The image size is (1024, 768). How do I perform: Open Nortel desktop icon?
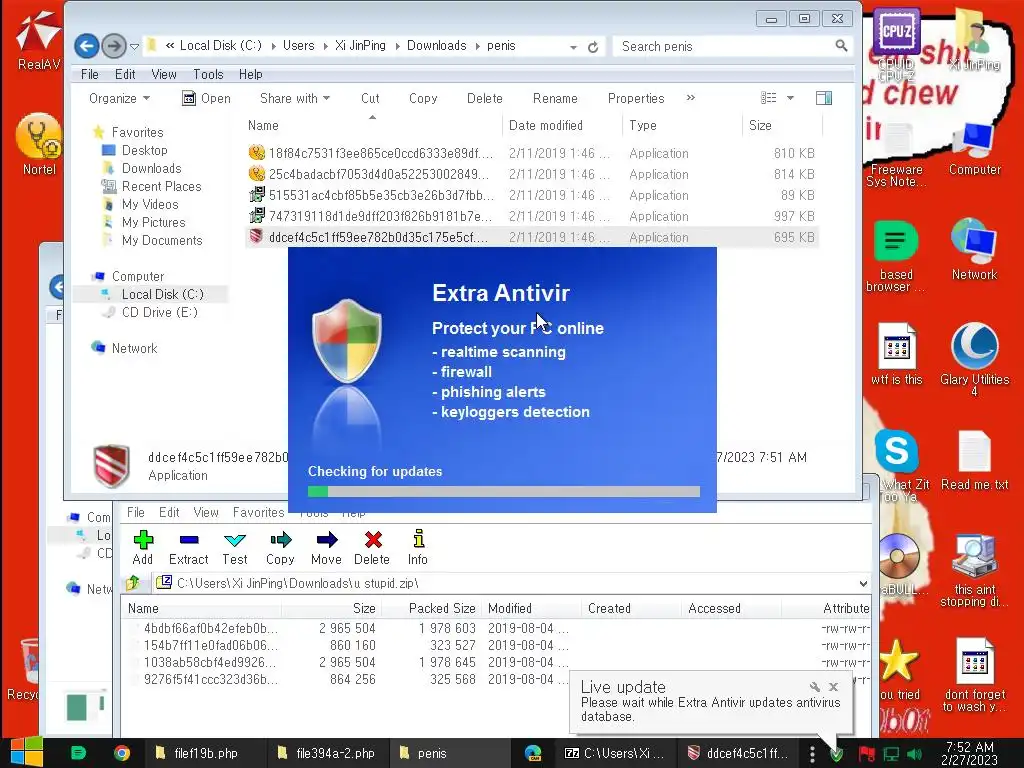(39, 144)
